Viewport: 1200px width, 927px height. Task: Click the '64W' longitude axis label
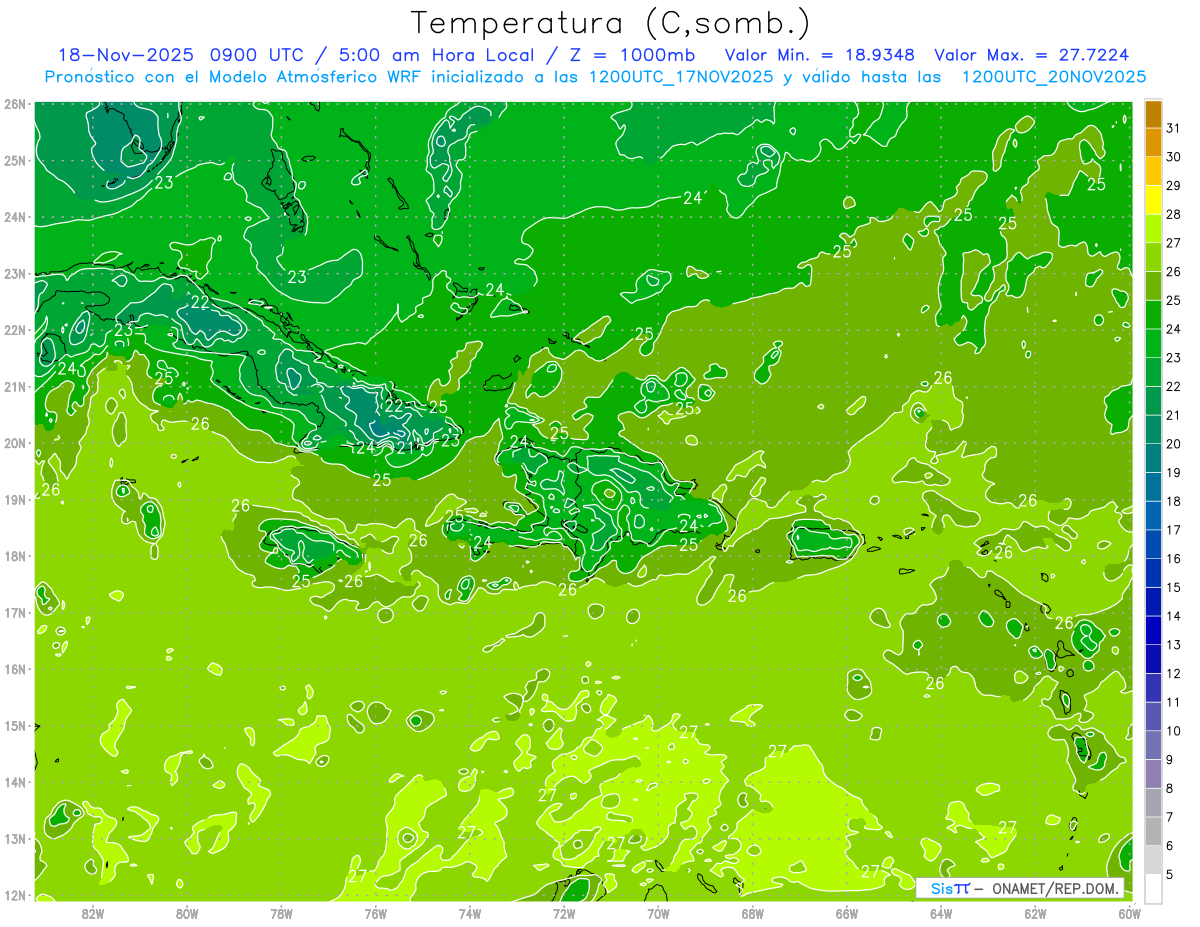[x=941, y=913]
